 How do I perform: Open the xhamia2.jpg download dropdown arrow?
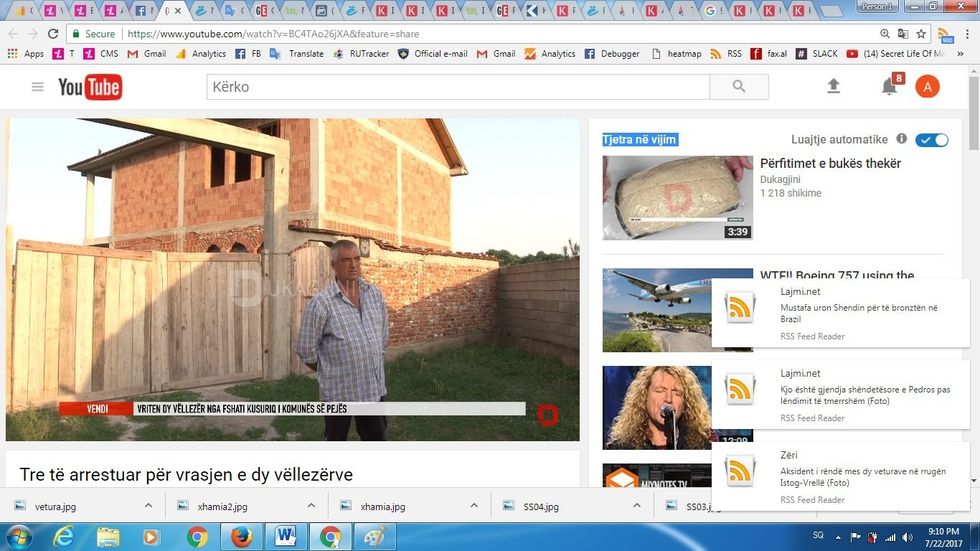[311, 506]
